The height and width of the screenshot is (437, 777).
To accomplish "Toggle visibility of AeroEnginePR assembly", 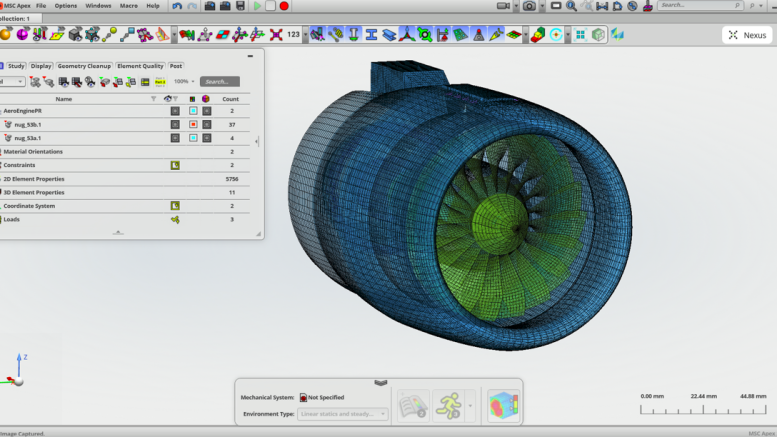I will [174, 111].
